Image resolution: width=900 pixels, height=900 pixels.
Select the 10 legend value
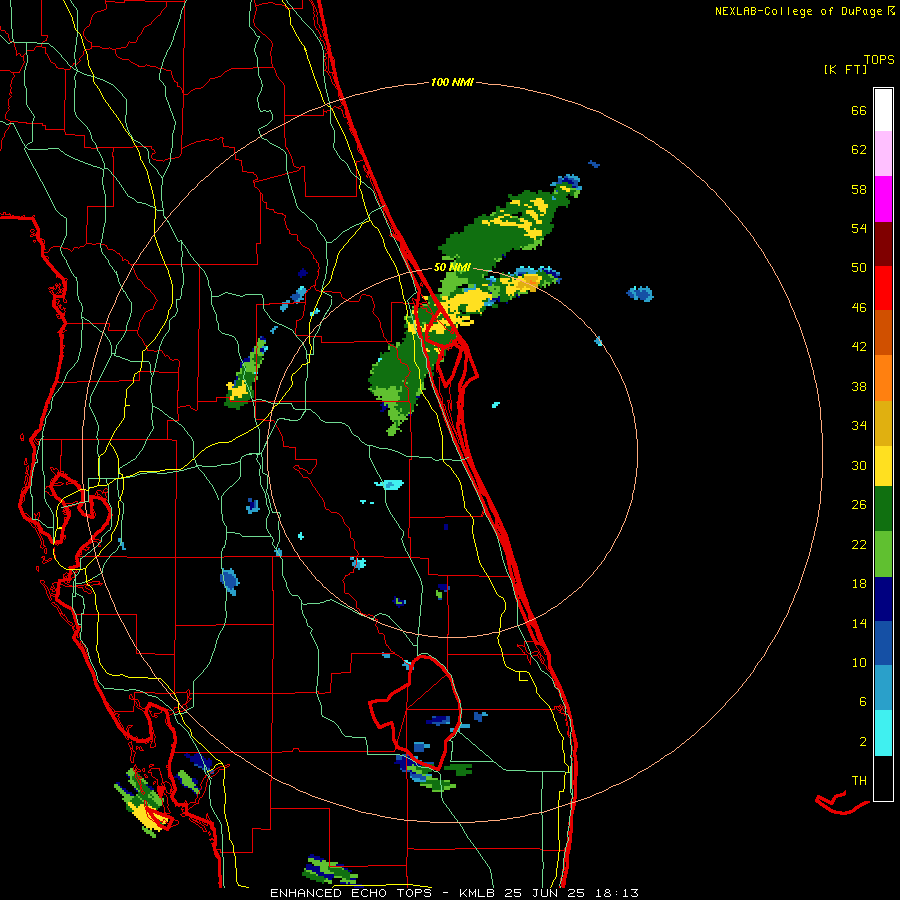pyautogui.click(x=859, y=663)
